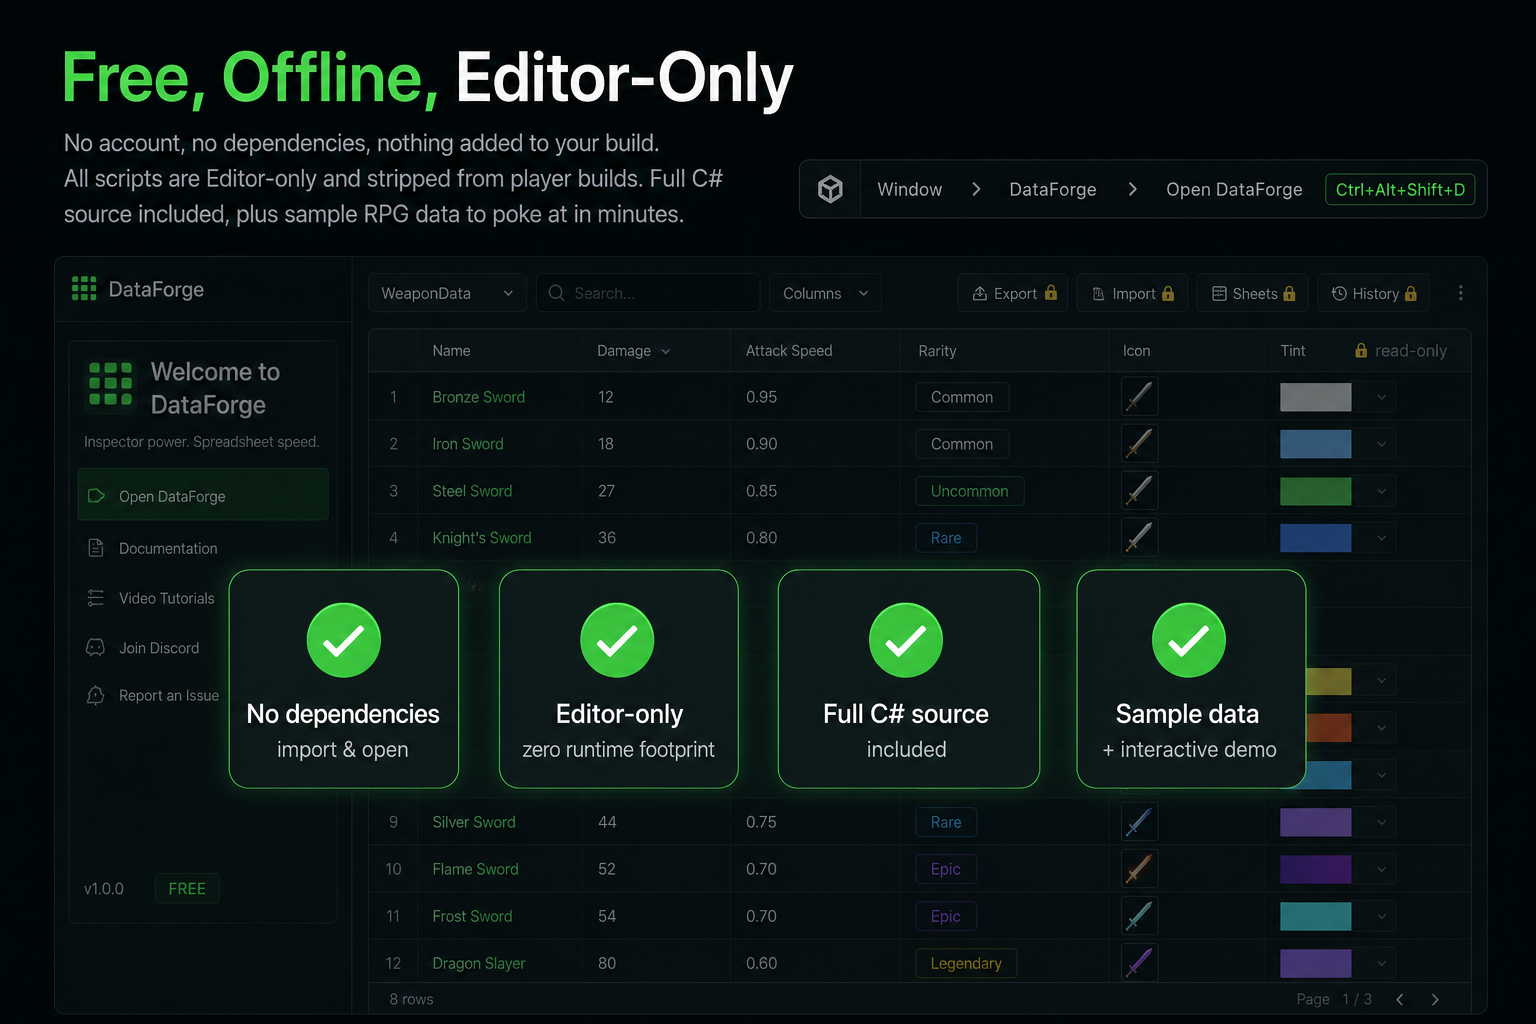Click the Dragon Slayer purple sword icon
The width and height of the screenshot is (1536, 1024).
(x=1139, y=963)
